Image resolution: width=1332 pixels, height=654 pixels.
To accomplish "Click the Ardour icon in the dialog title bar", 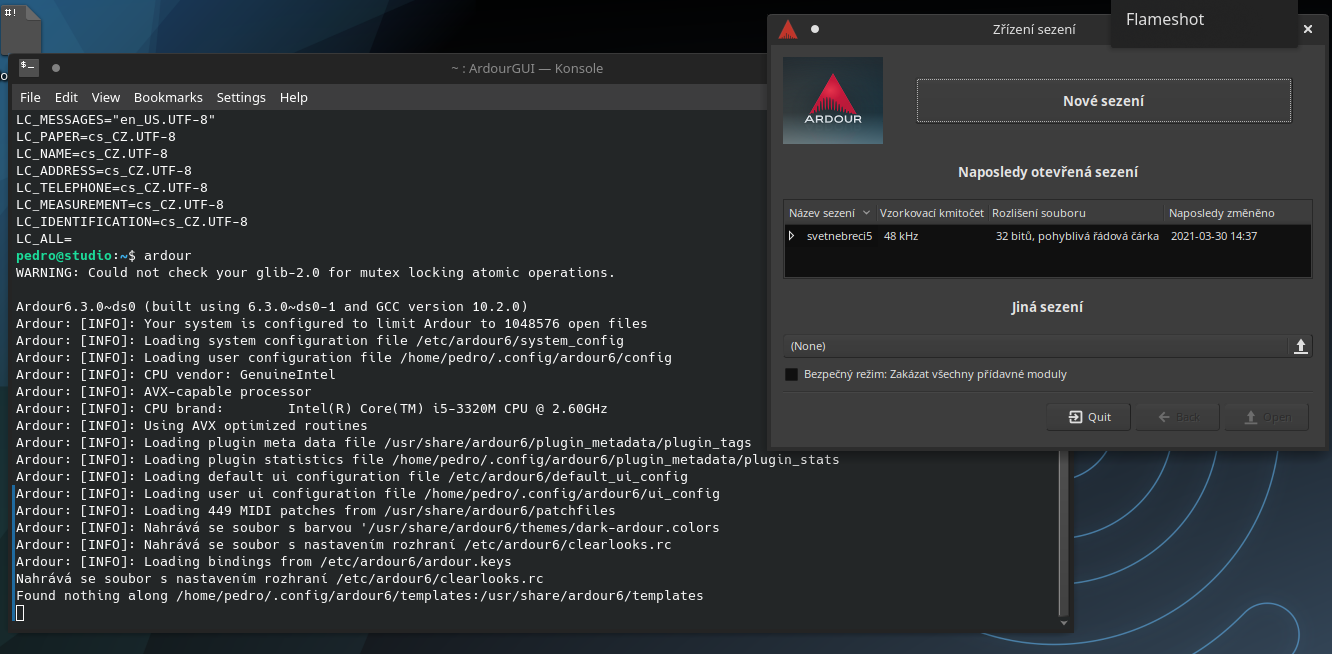I will [x=787, y=29].
